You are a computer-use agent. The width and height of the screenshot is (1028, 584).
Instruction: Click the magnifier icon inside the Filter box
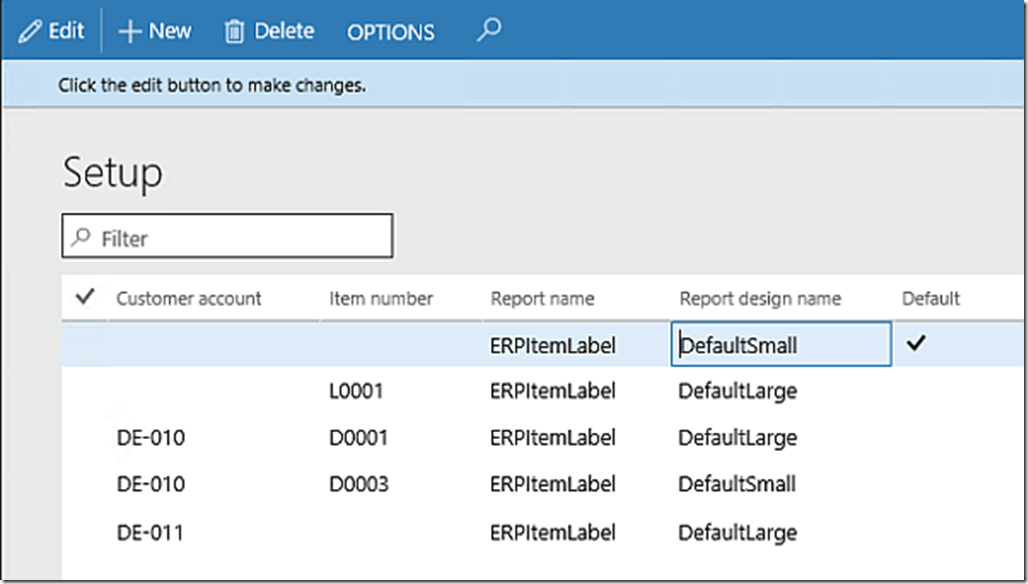[x=81, y=236]
